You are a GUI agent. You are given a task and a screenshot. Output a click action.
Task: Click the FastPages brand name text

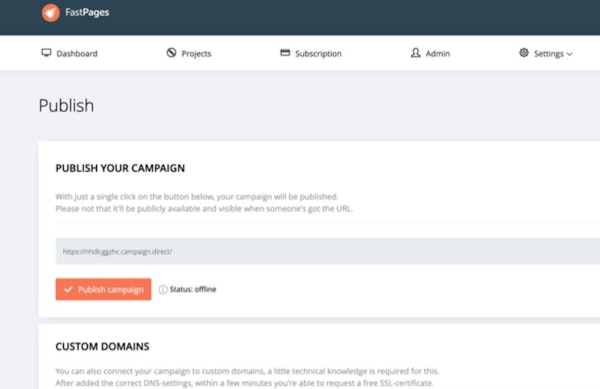coord(87,12)
